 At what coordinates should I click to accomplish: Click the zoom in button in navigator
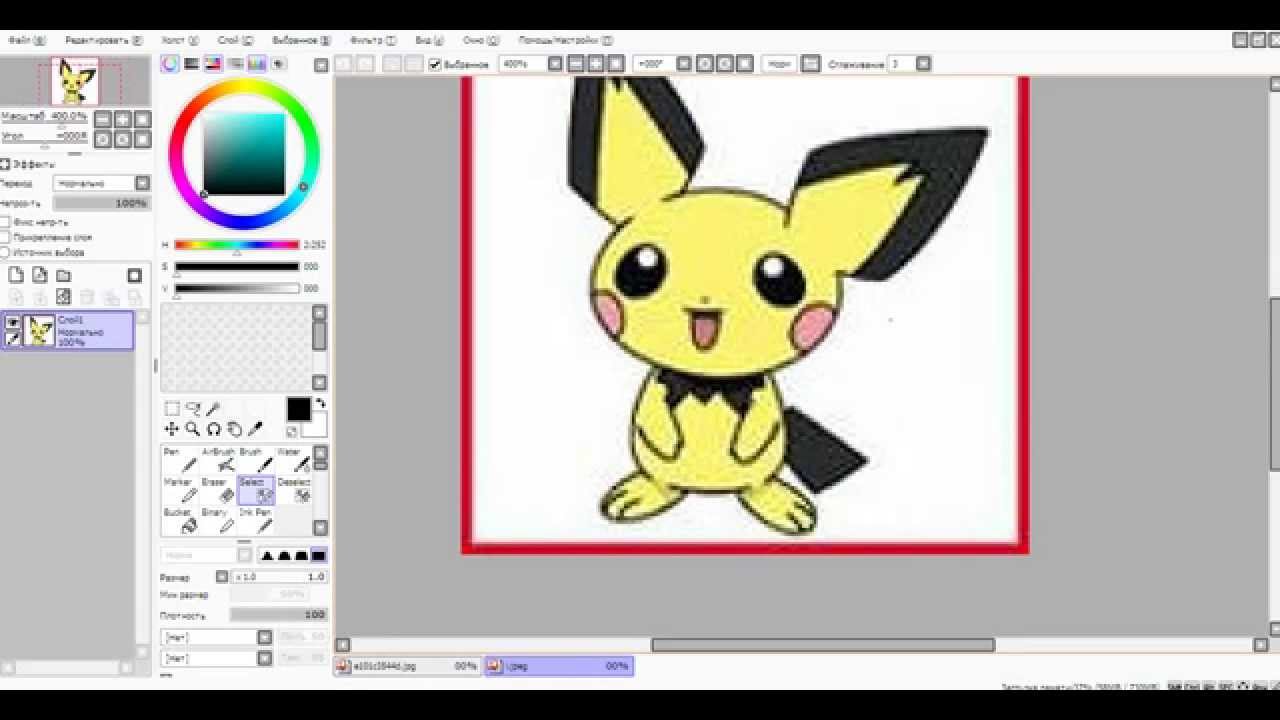click(123, 119)
